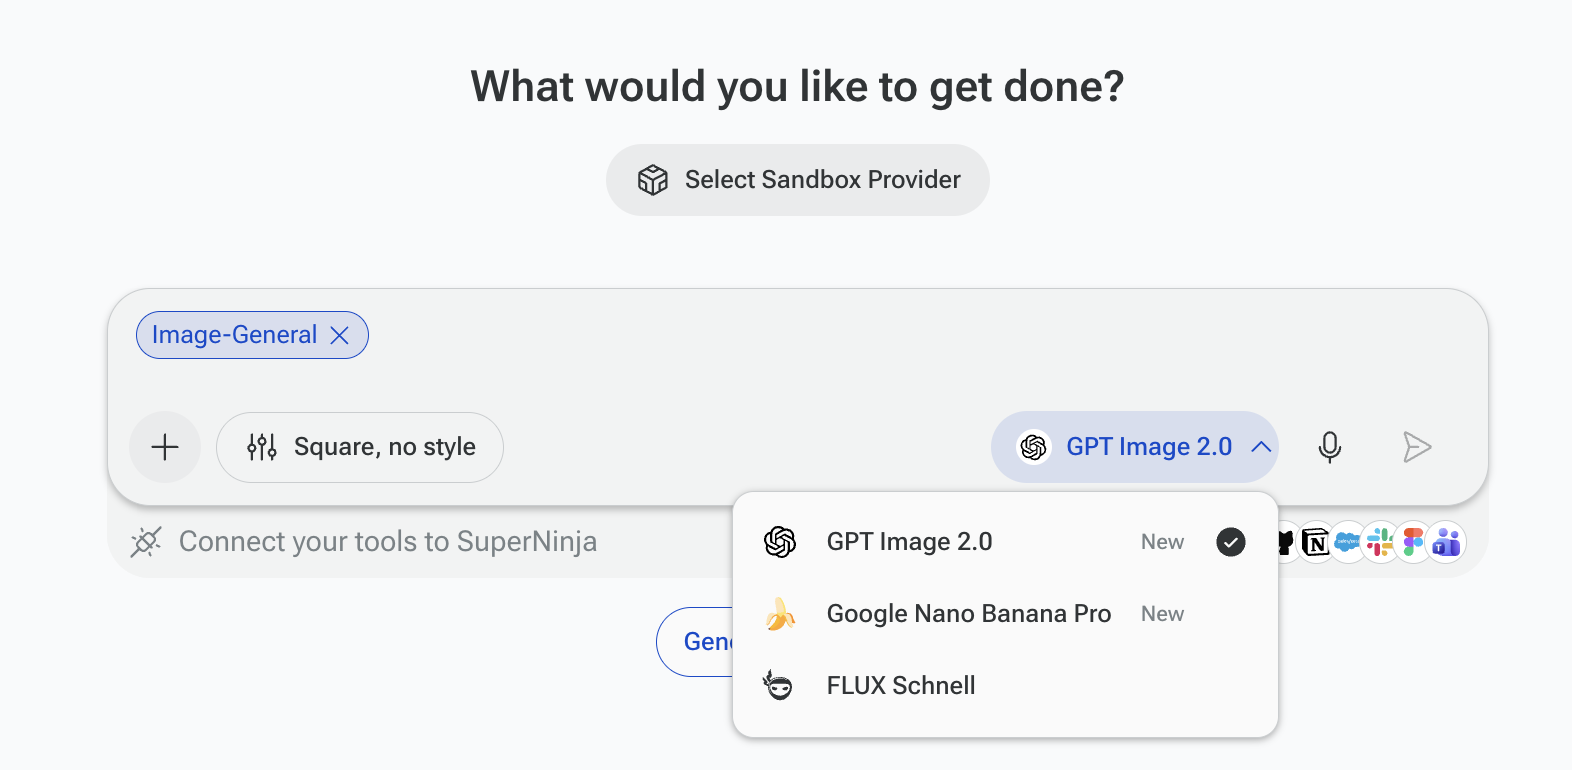Open the Notion integration icon
Image resolution: width=1572 pixels, height=770 pixels.
[1315, 542]
